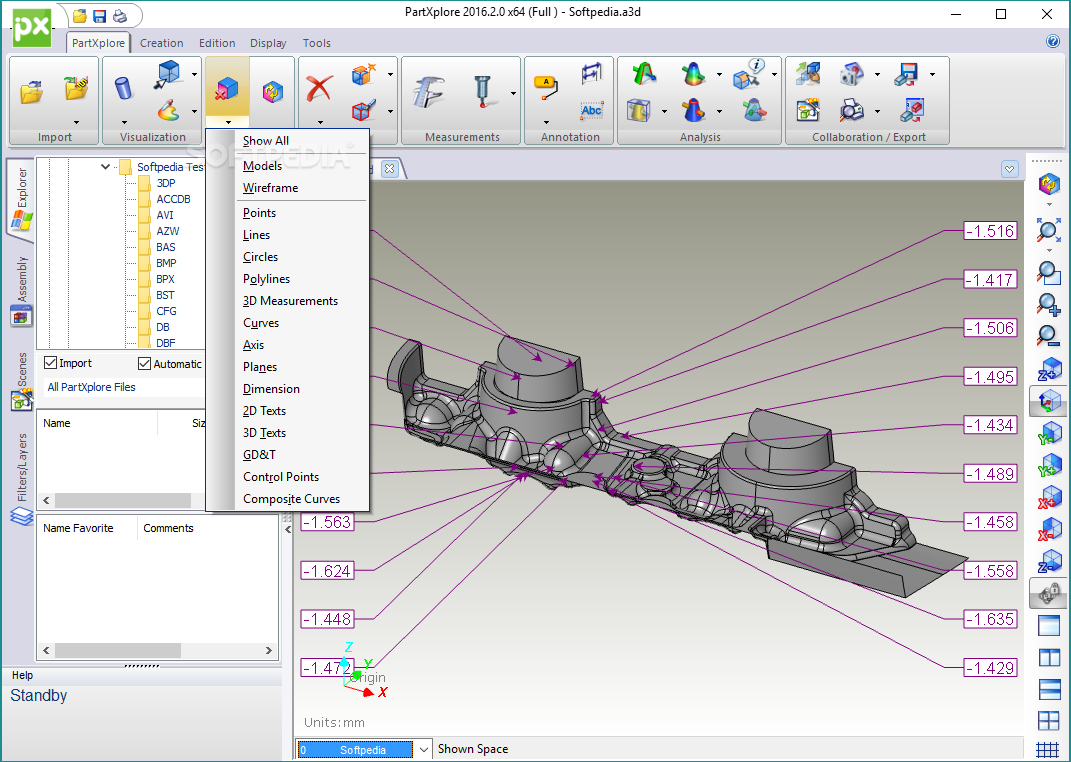Click the save icon in quick access toolbar

[x=100, y=15]
